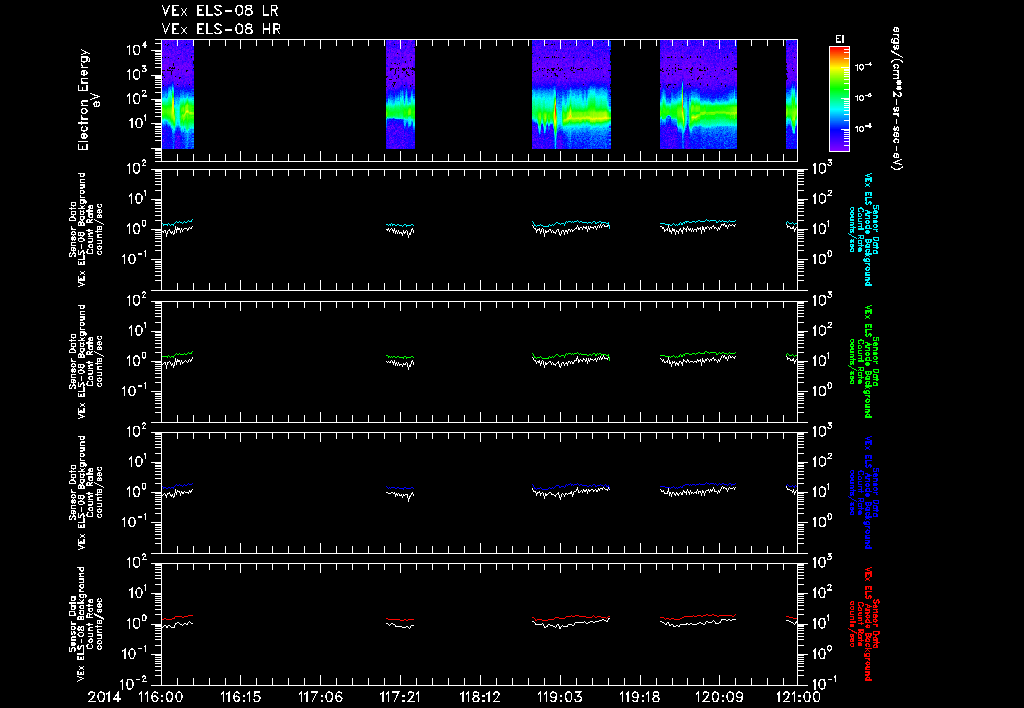Click the "2014" year label
The image size is (1024, 708).
[x=104, y=697]
